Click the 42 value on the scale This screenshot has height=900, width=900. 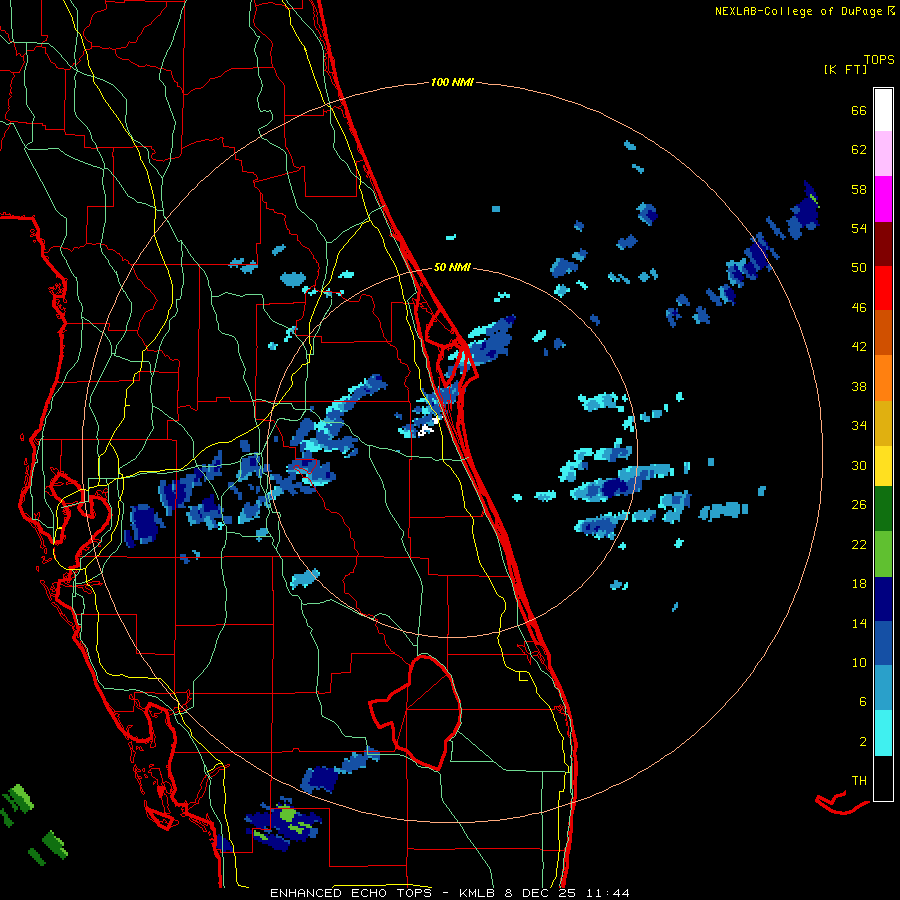[x=859, y=346]
